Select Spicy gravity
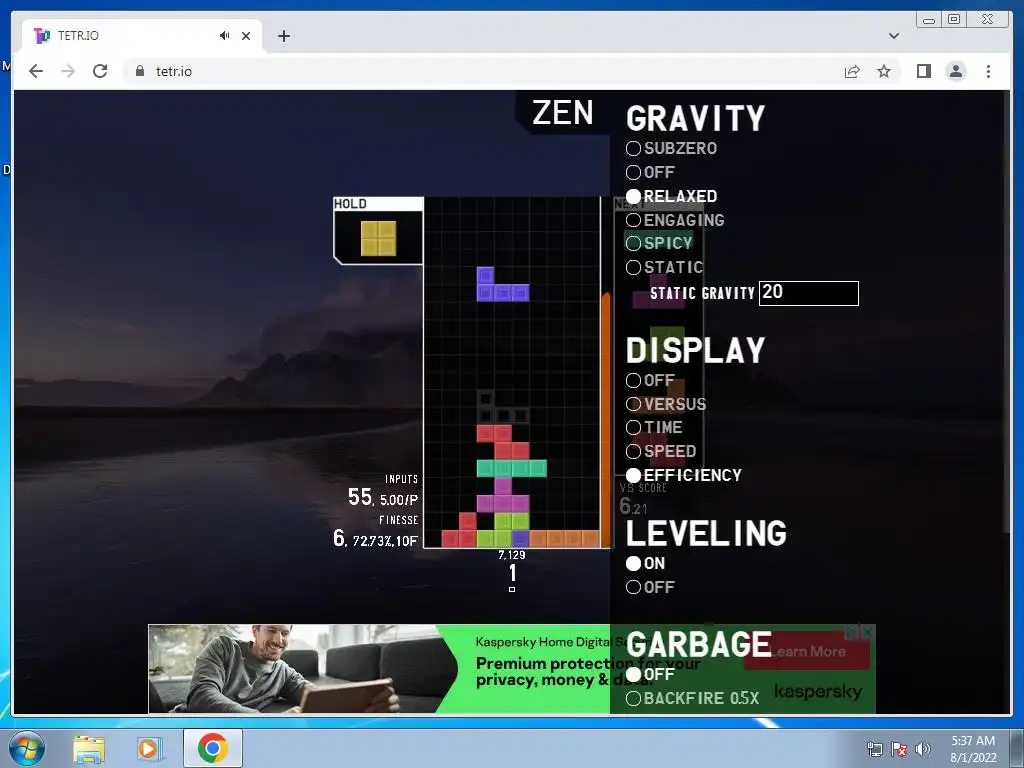 click(659, 244)
